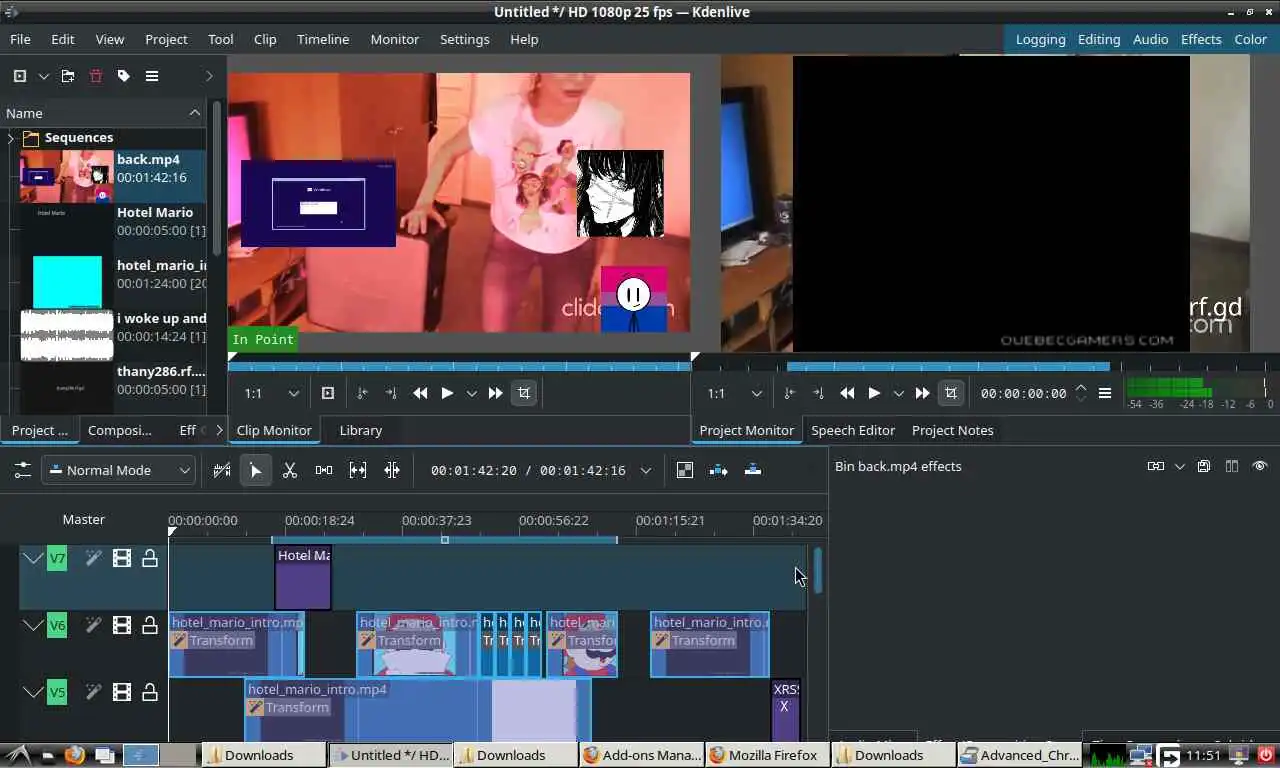Toggle lock on track V5
This screenshot has width=1280, height=768.
point(150,692)
